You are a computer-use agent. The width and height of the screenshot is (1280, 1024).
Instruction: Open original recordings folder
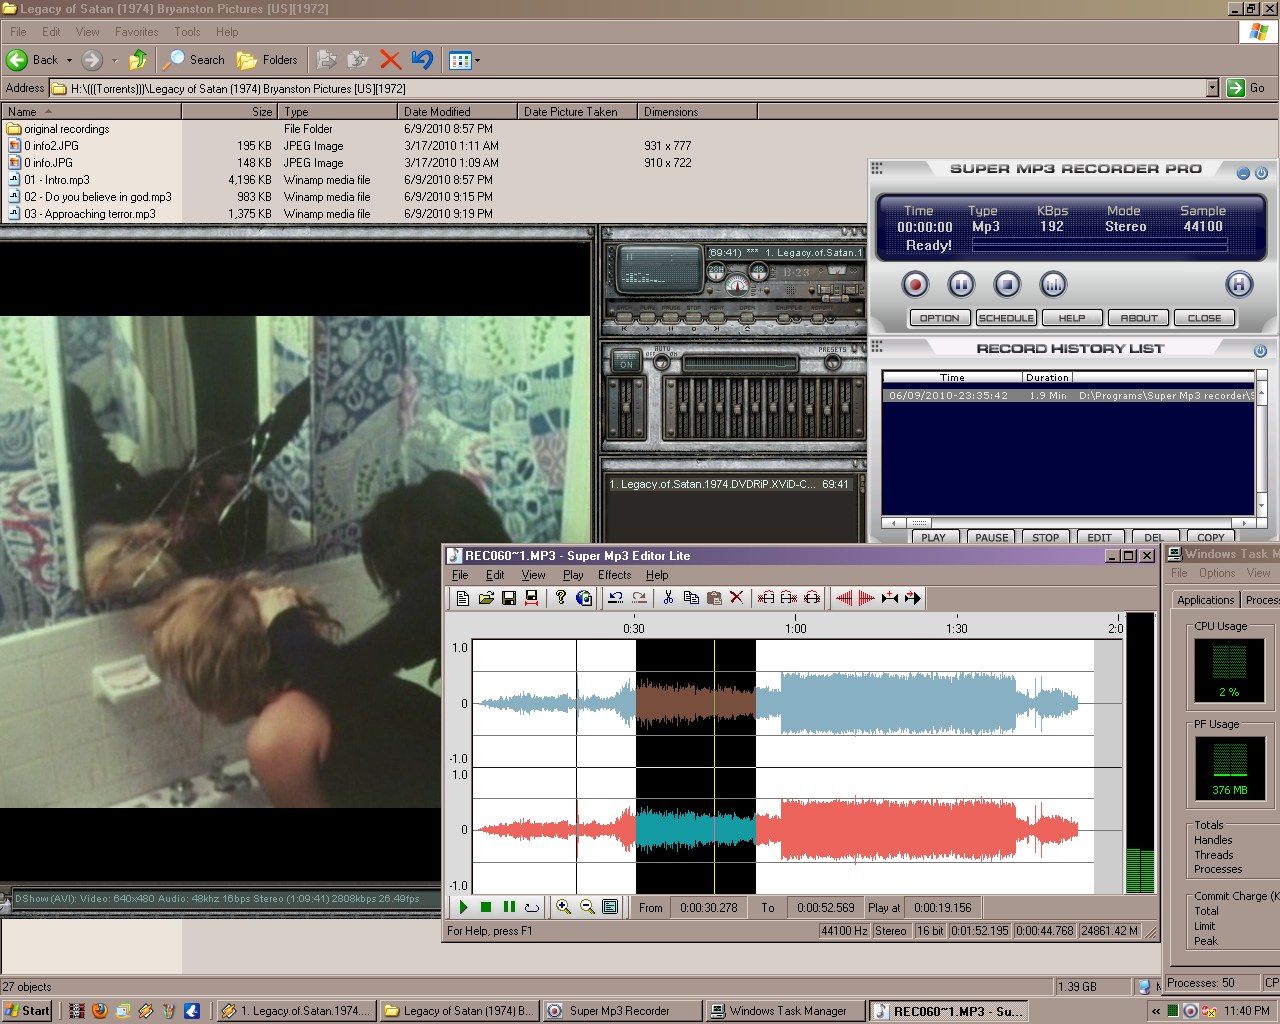[x=58, y=129]
